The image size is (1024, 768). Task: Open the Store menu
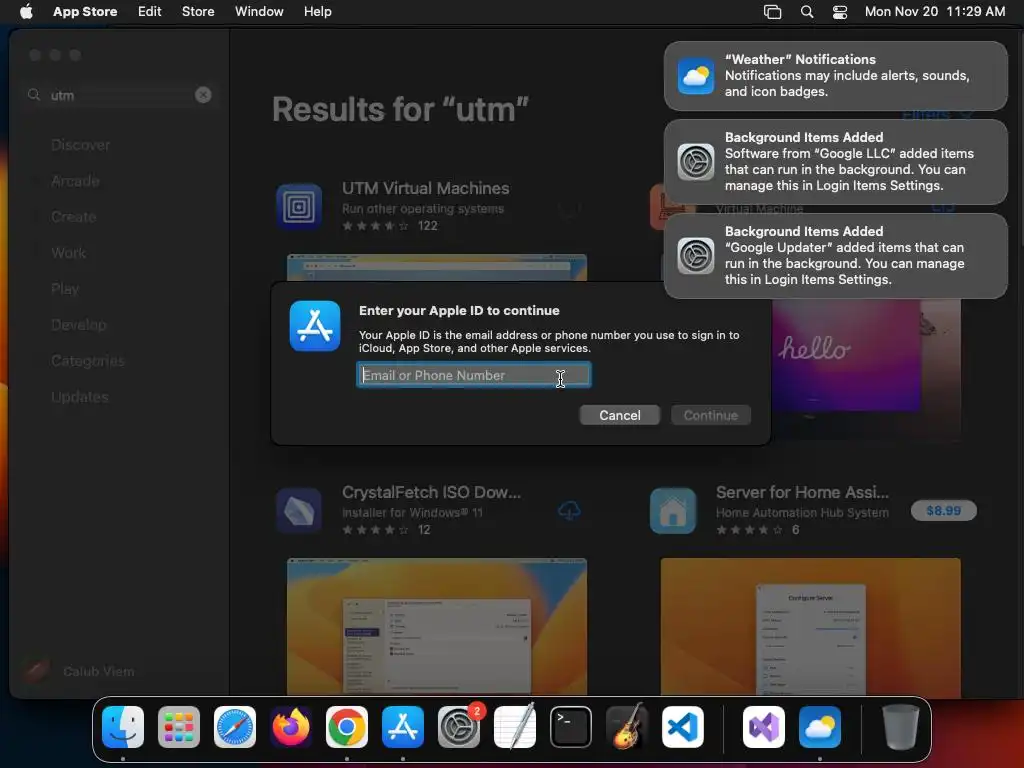point(198,11)
